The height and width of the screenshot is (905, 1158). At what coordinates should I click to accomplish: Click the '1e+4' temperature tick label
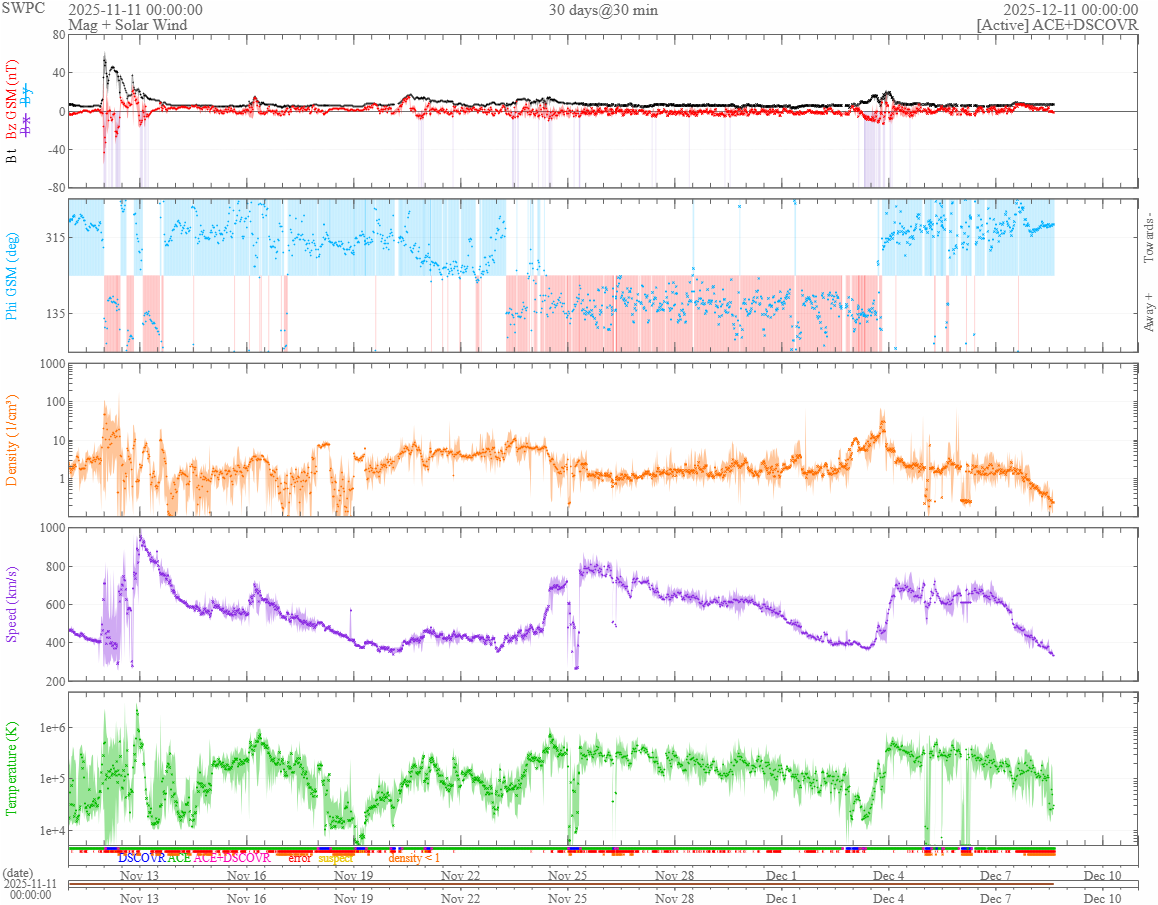pos(52,831)
